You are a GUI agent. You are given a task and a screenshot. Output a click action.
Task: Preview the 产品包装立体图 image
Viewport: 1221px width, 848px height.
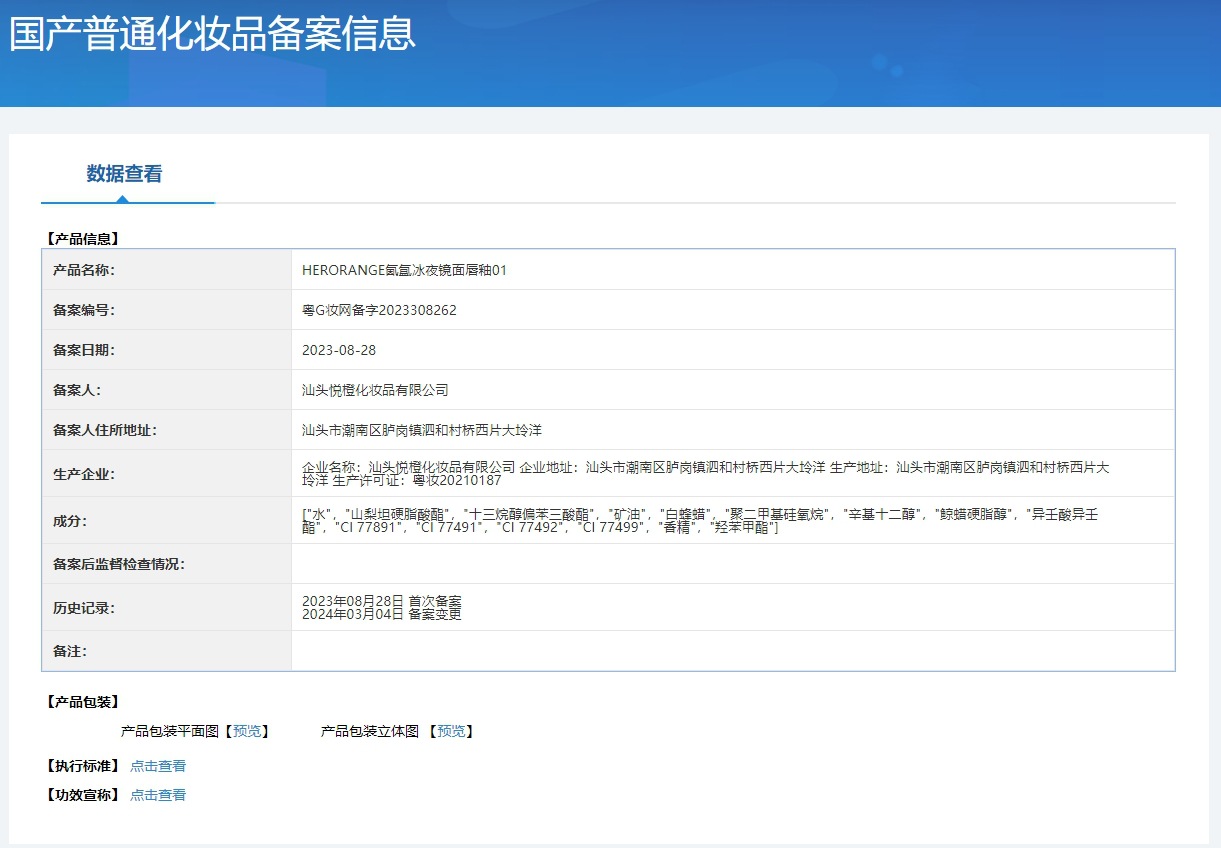451,731
